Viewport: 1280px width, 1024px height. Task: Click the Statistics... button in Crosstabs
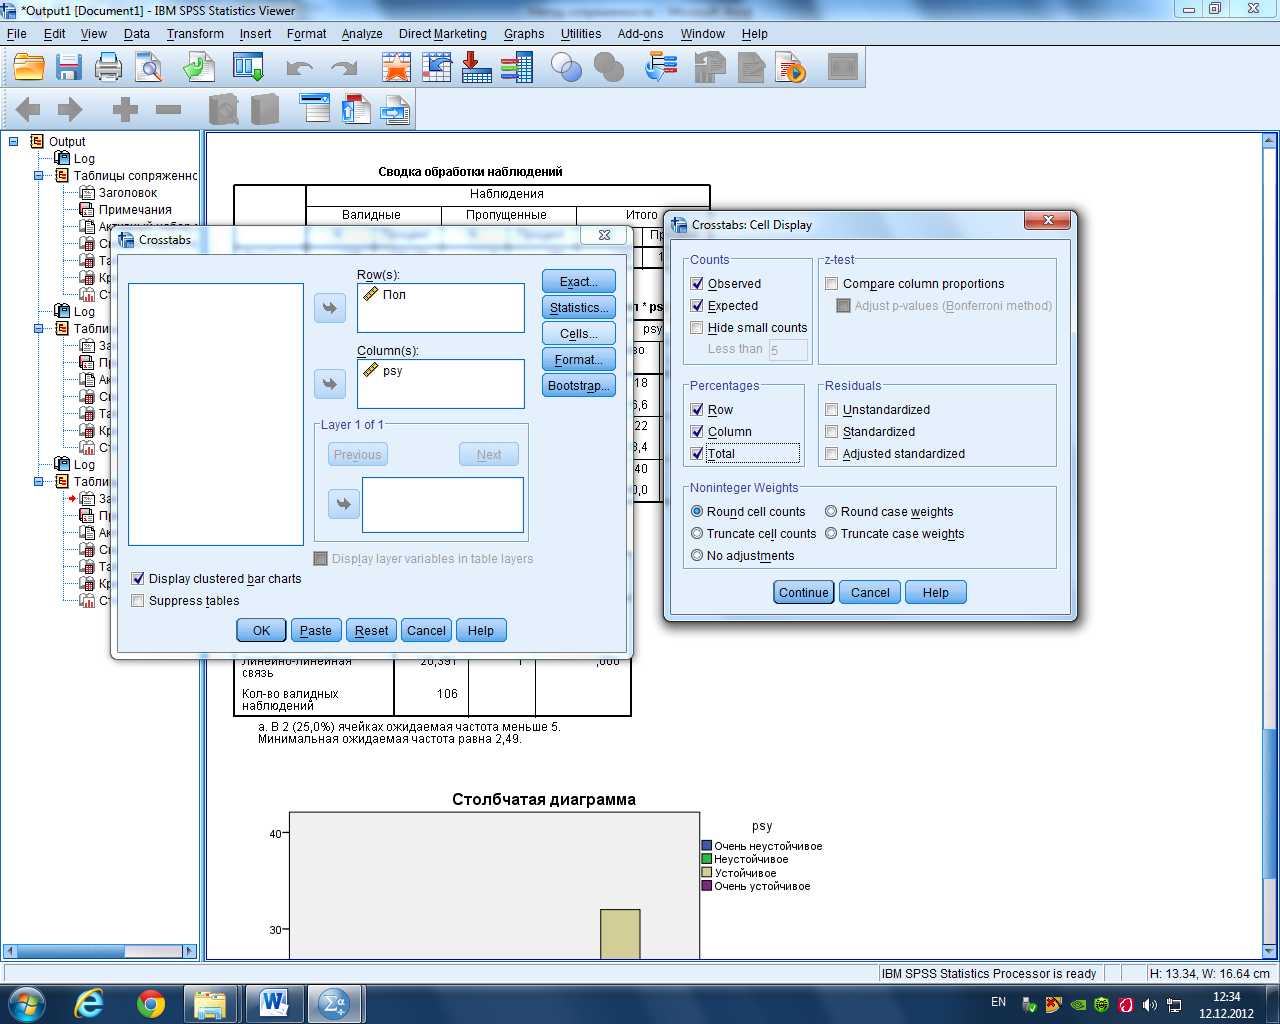click(579, 308)
